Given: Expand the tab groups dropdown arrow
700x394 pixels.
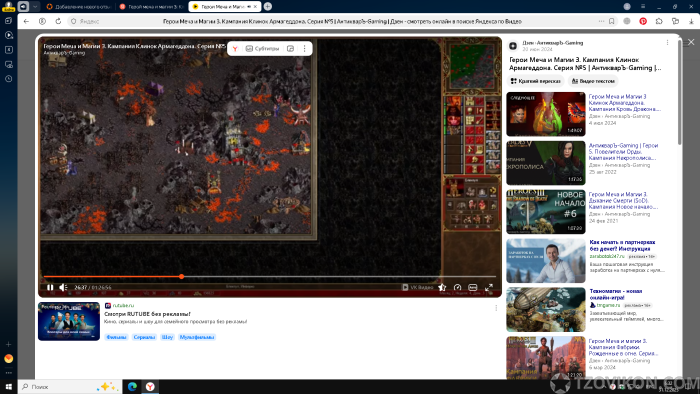Looking at the screenshot, I should point(35,7).
